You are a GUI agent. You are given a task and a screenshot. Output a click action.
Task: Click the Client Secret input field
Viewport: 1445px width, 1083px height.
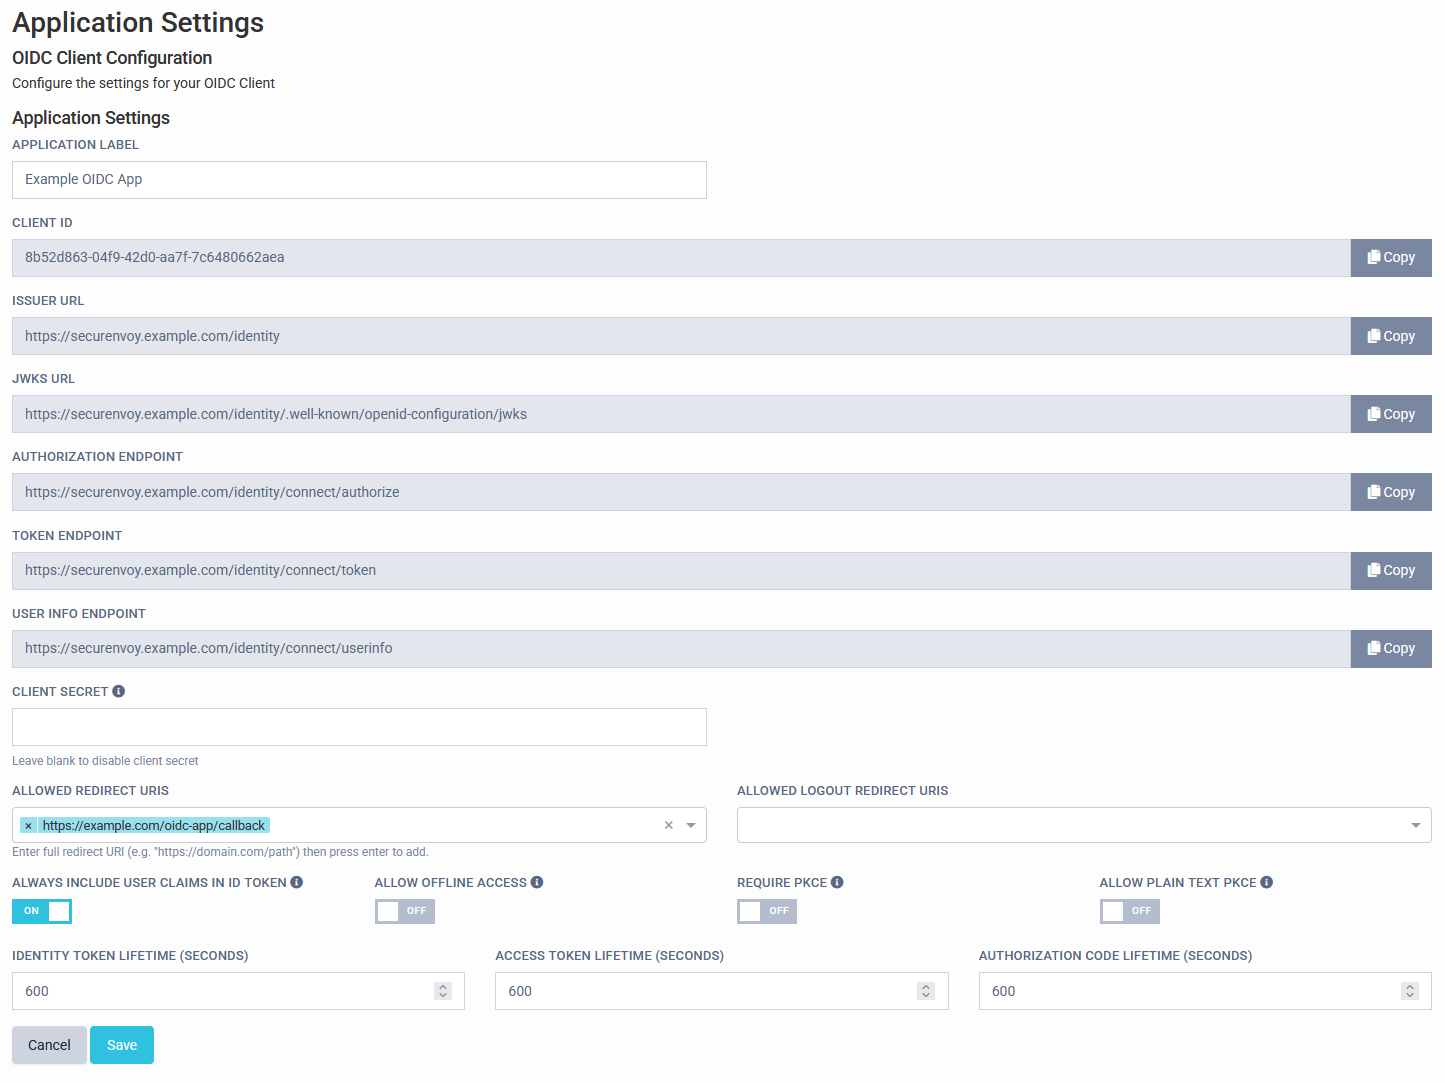(x=359, y=727)
